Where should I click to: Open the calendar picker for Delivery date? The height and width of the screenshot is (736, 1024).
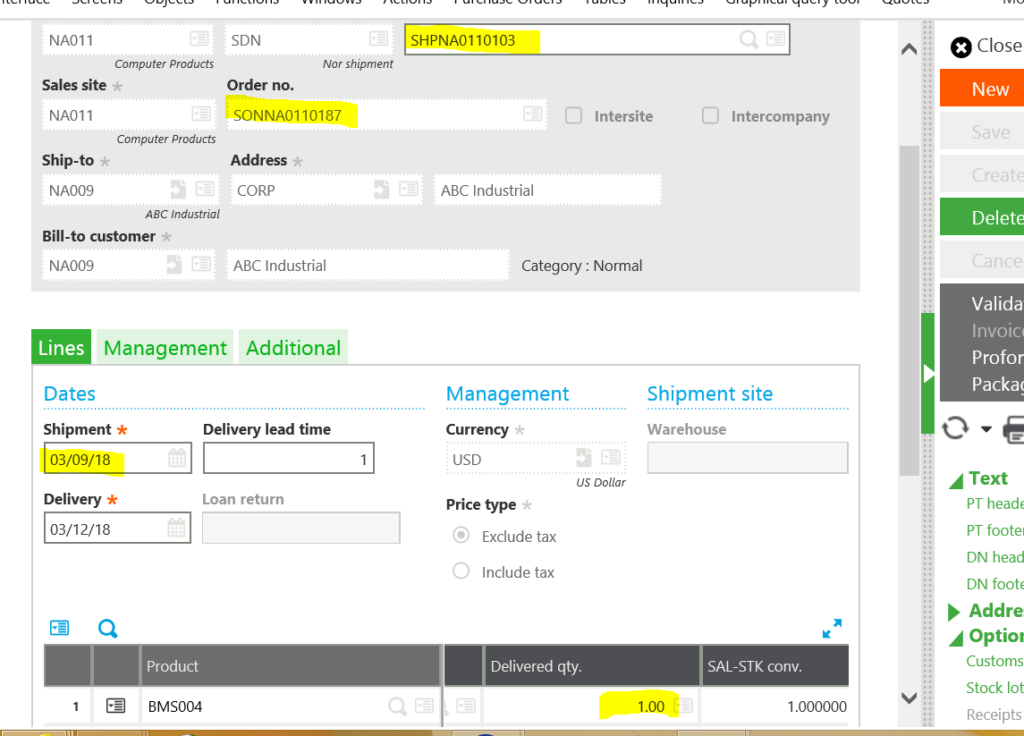tap(177, 528)
